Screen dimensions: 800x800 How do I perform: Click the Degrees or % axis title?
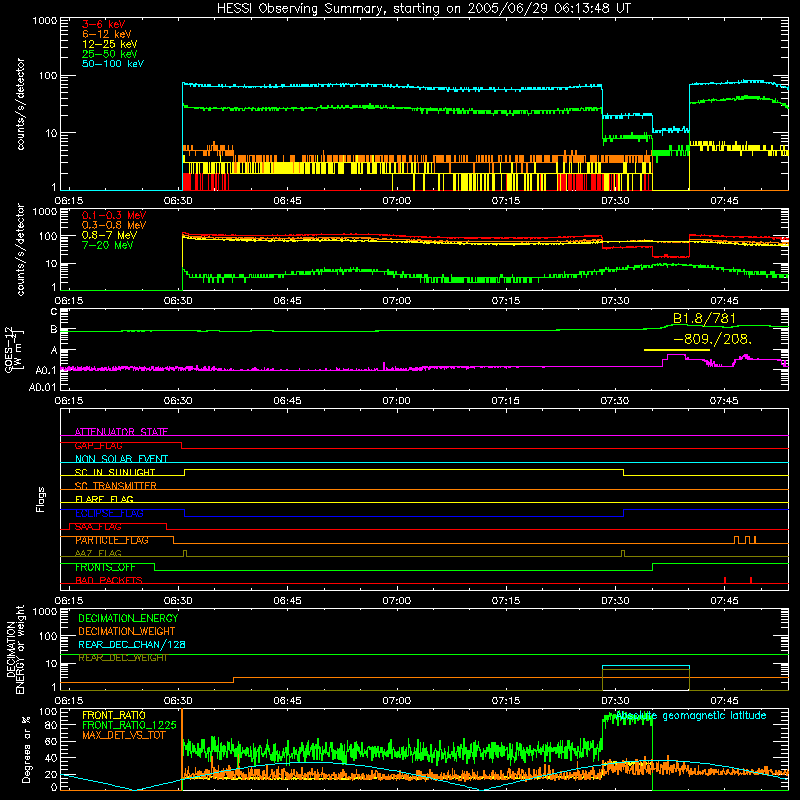click(26, 749)
